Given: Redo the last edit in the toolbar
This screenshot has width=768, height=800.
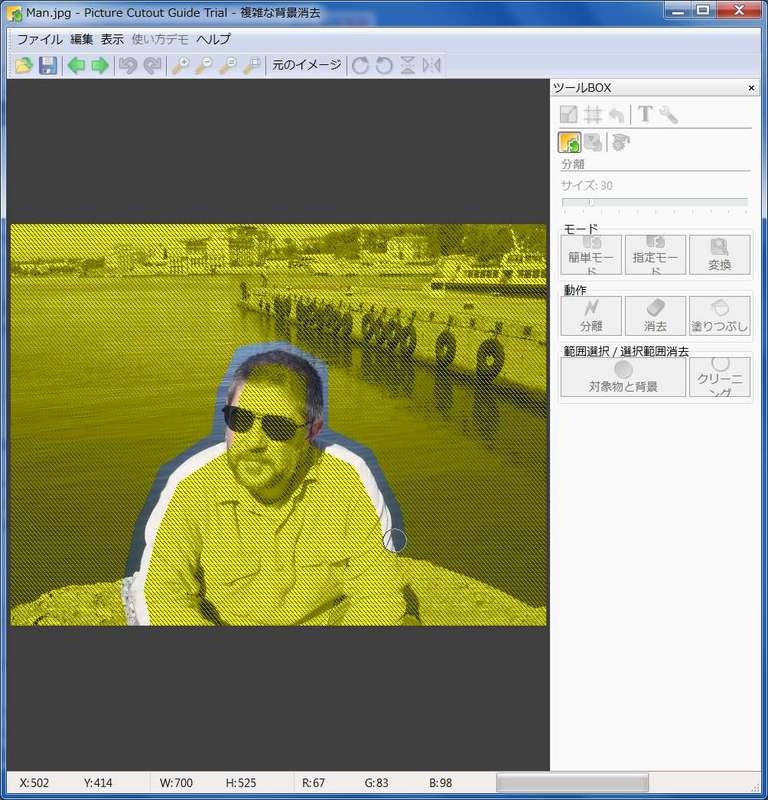Looking at the screenshot, I should coord(152,66).
